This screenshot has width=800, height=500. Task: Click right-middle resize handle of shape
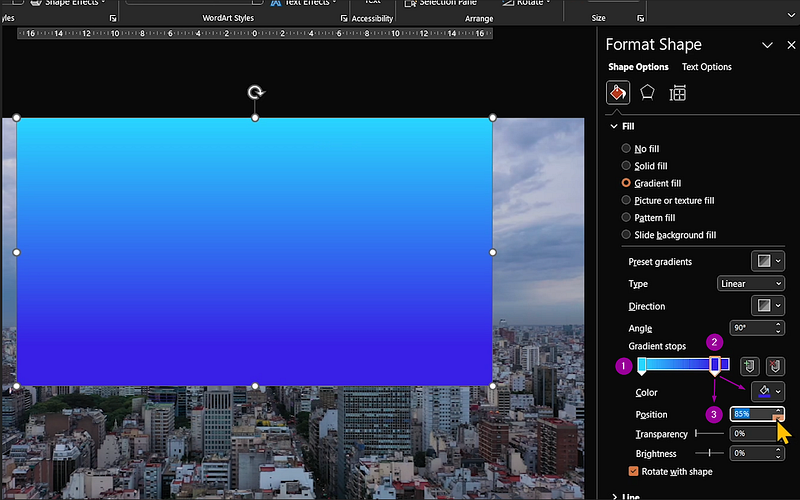point(492,252)
